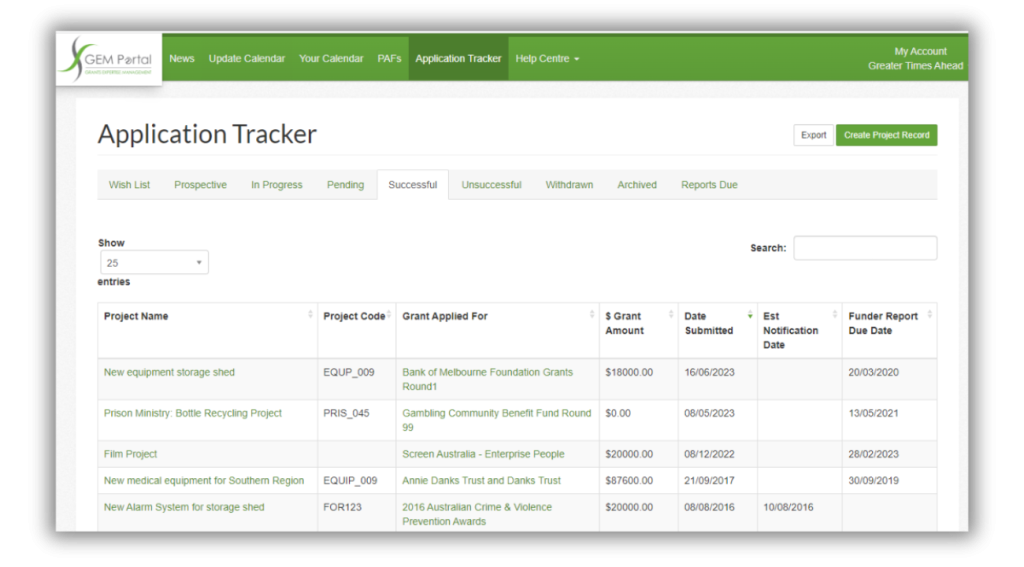Expand the Help Centre menu
The height and width of the screenshot is (567, 1024).
point(546,59)
